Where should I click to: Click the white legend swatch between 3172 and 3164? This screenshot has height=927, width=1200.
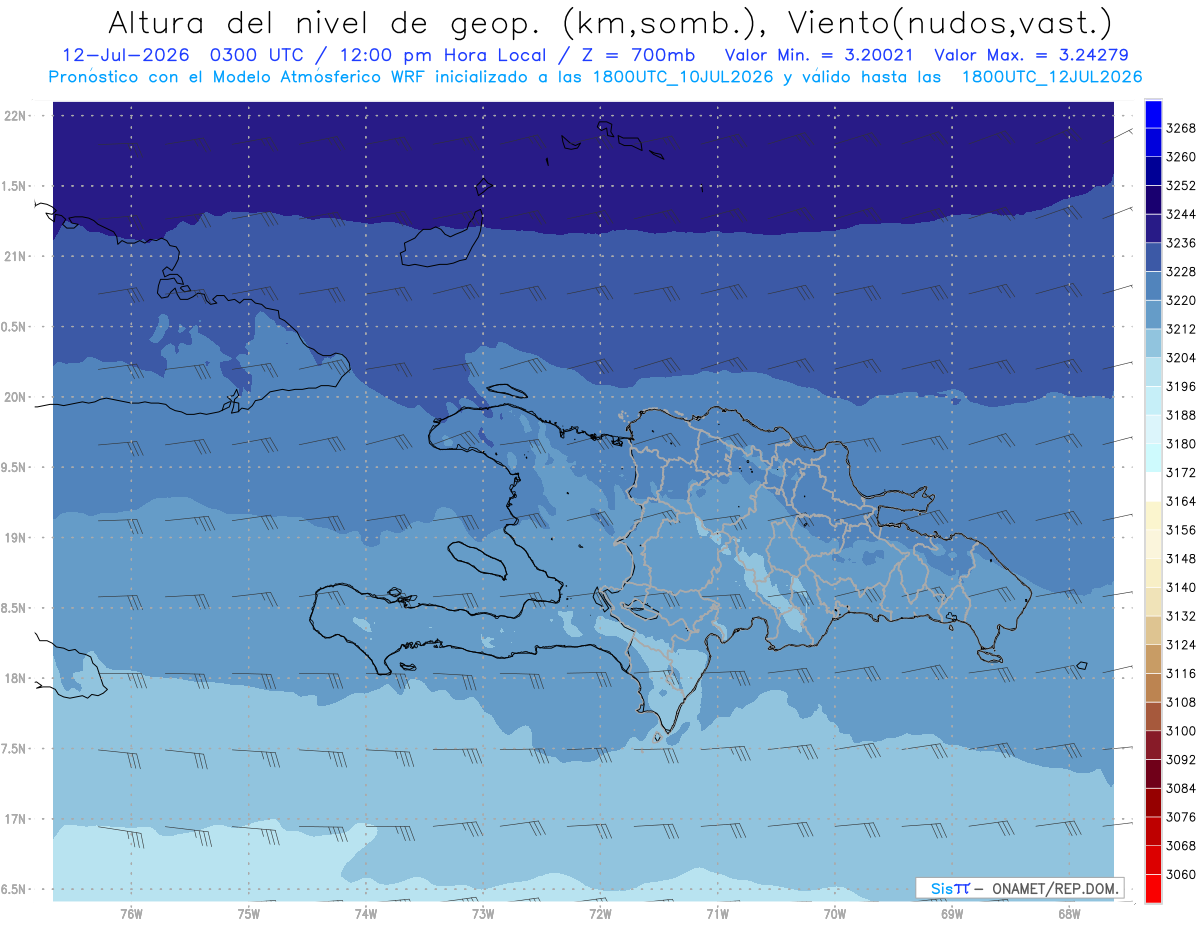pos(1153,487)
